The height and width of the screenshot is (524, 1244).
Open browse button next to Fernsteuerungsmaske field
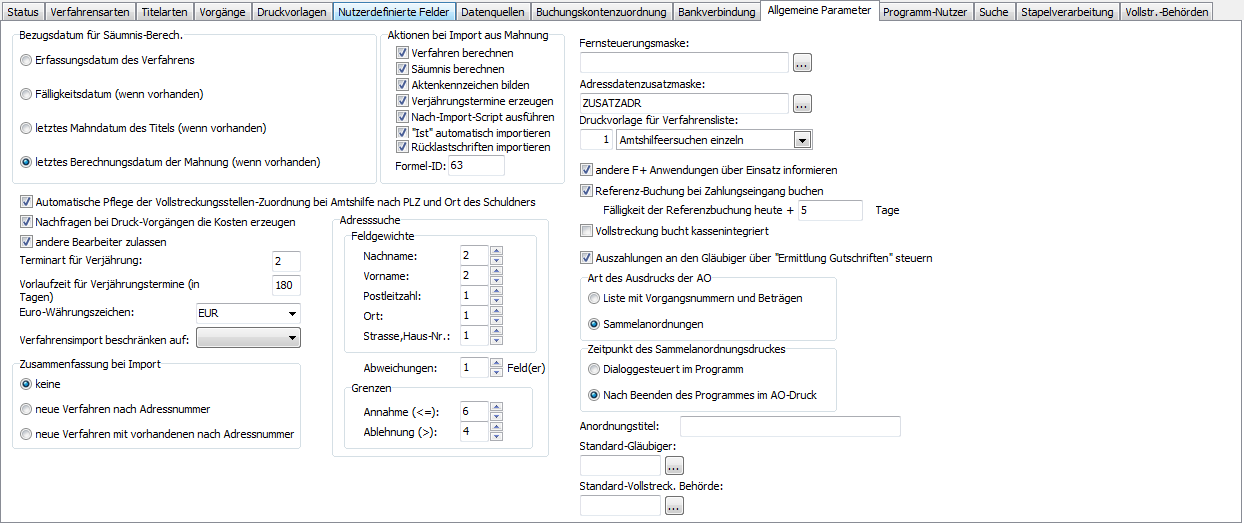[802, 63]
